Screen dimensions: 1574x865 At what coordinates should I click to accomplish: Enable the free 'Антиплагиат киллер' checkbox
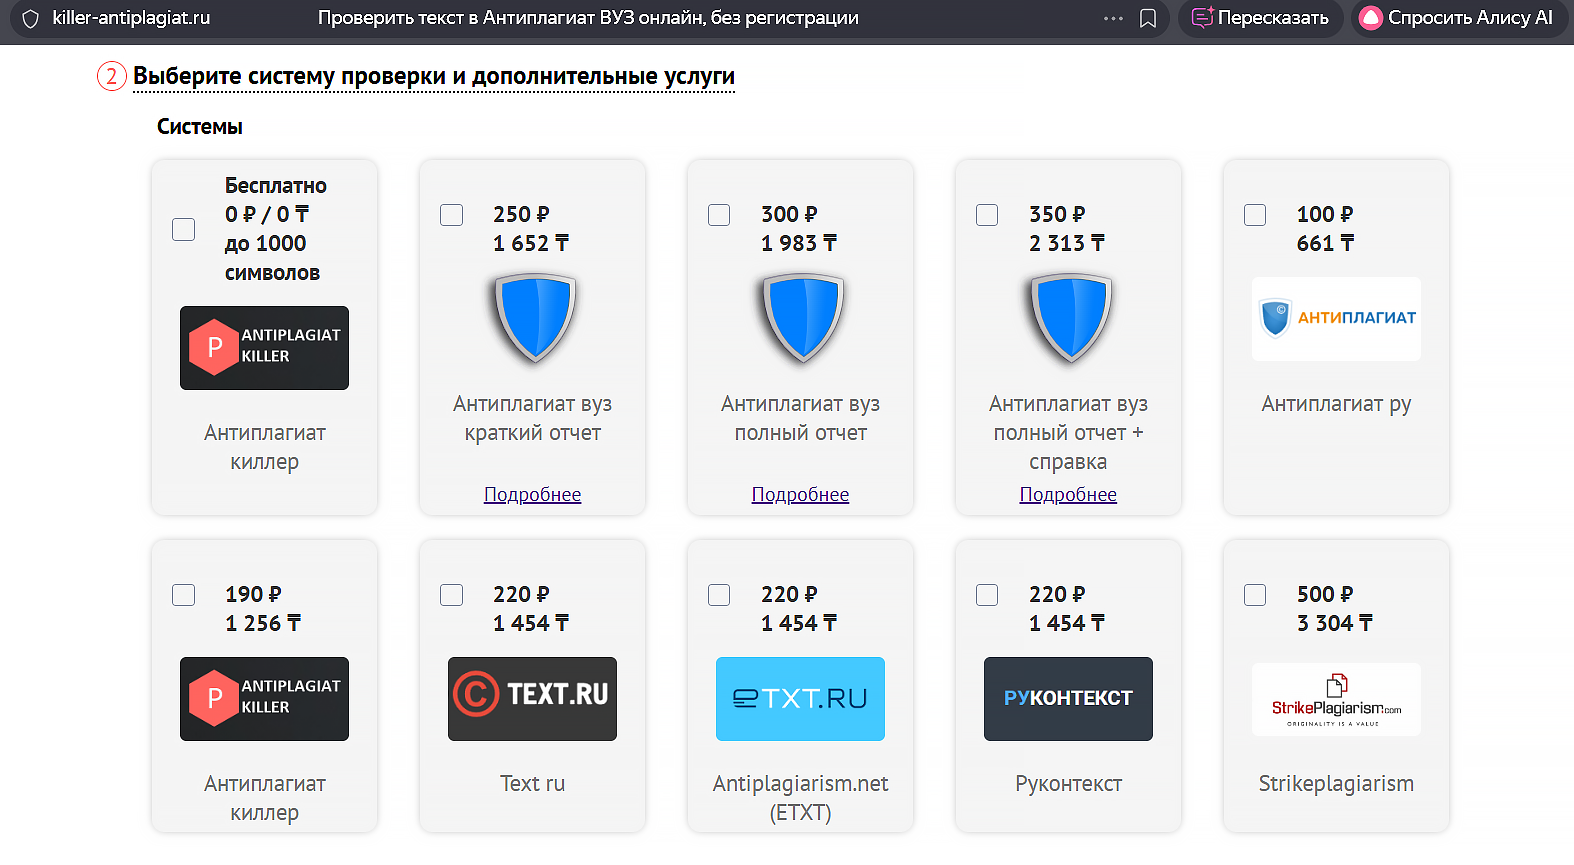tap(183, 229)
